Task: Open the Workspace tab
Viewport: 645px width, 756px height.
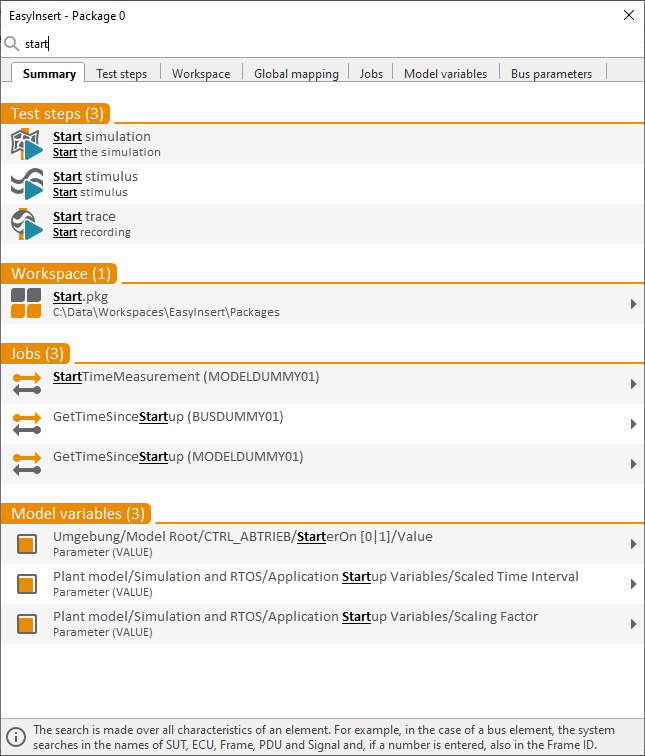Action: click(201, 73)
